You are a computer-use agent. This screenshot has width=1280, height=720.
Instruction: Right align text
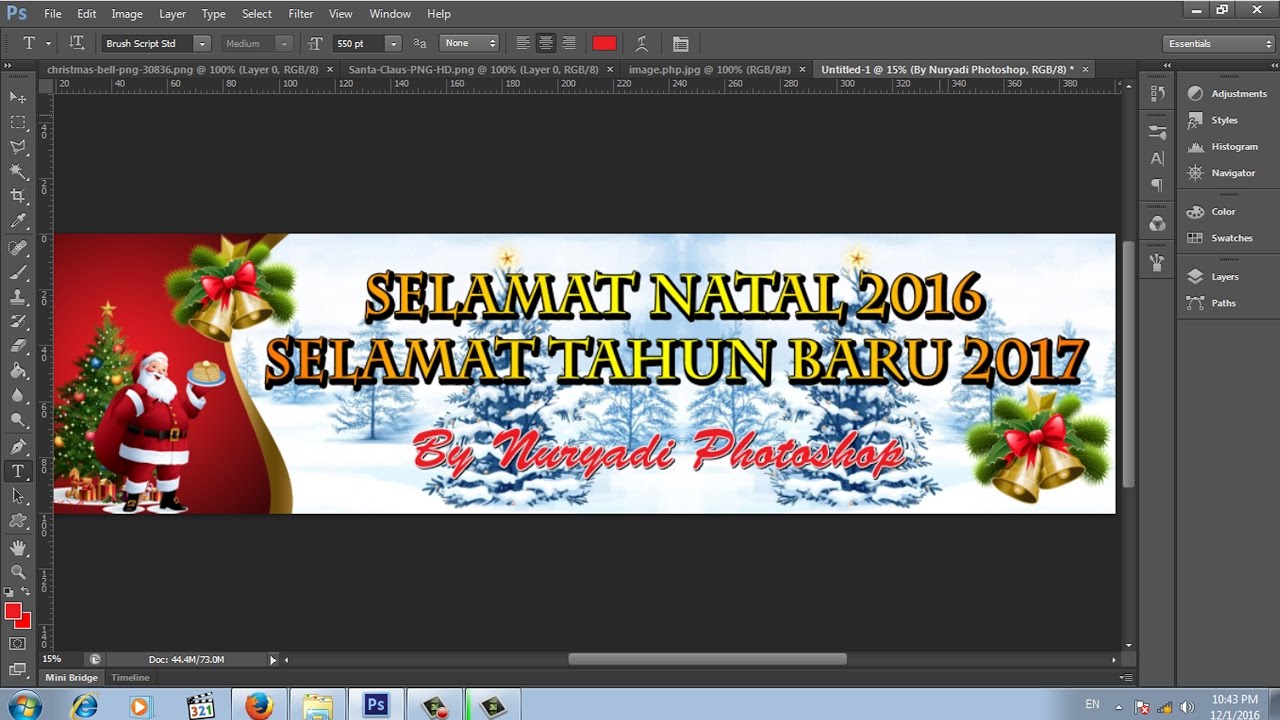[569, 43]
